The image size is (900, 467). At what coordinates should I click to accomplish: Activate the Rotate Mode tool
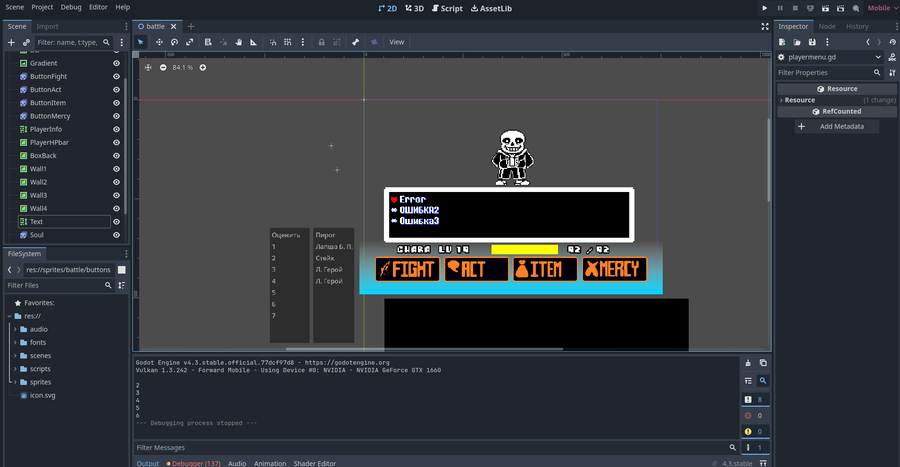click(174, 42)
